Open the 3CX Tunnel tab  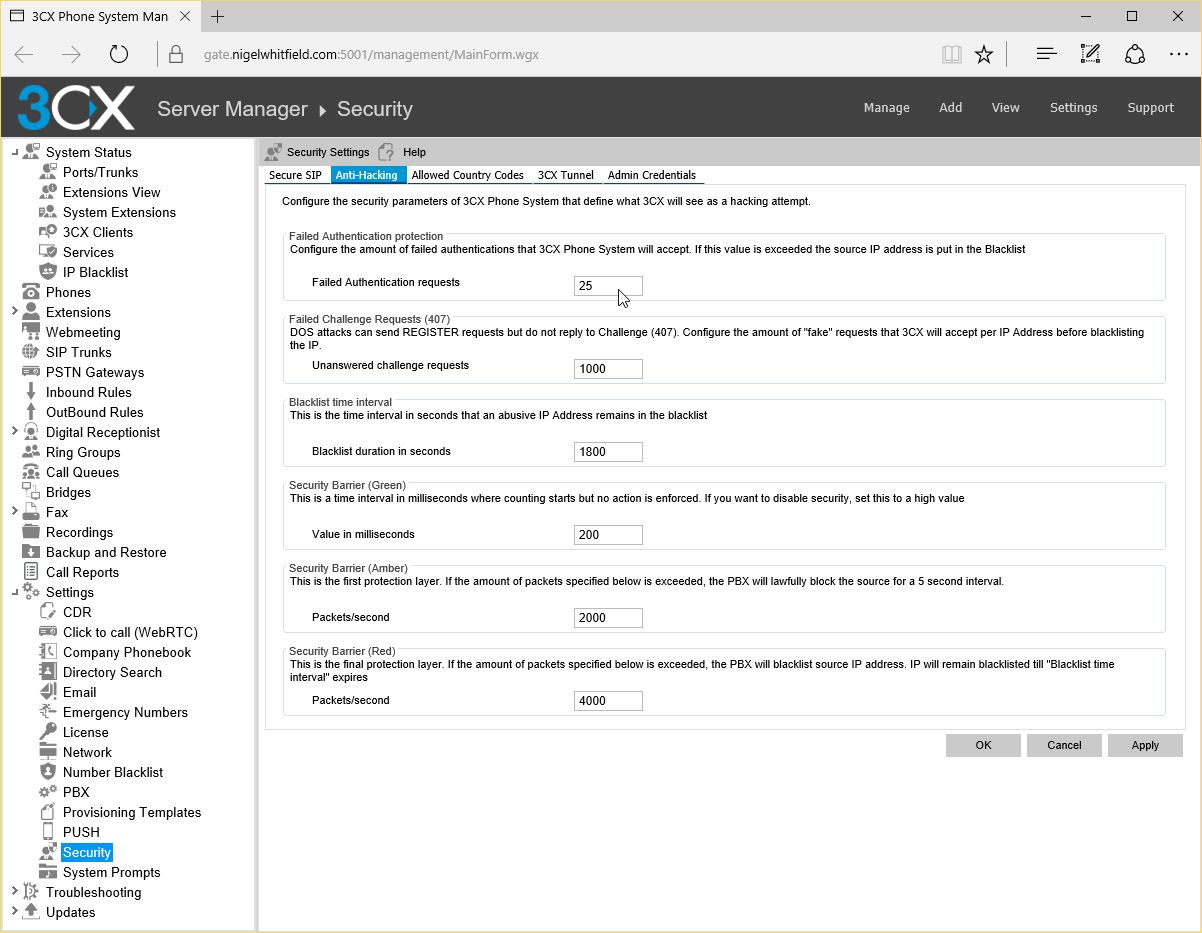[x=566, y=175]
